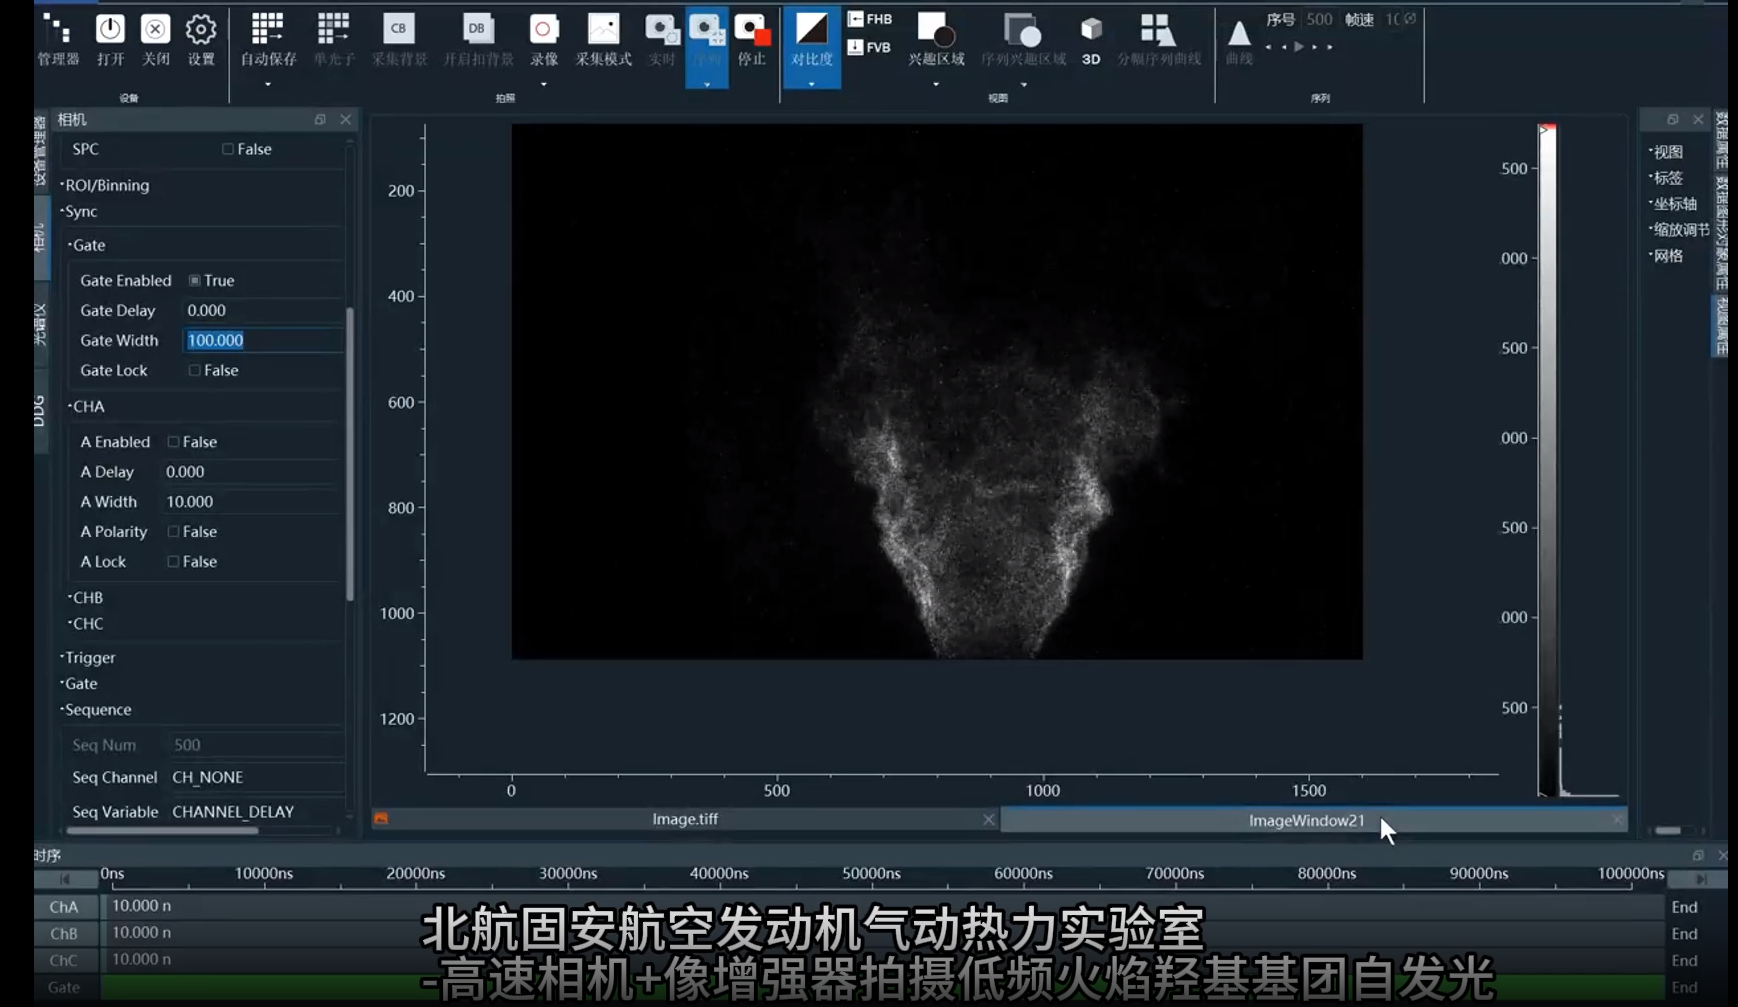Image resolution: width=1738 pixels, height=1007 pixels.
Task: Expand the CHC section
Action: (86, 624)
